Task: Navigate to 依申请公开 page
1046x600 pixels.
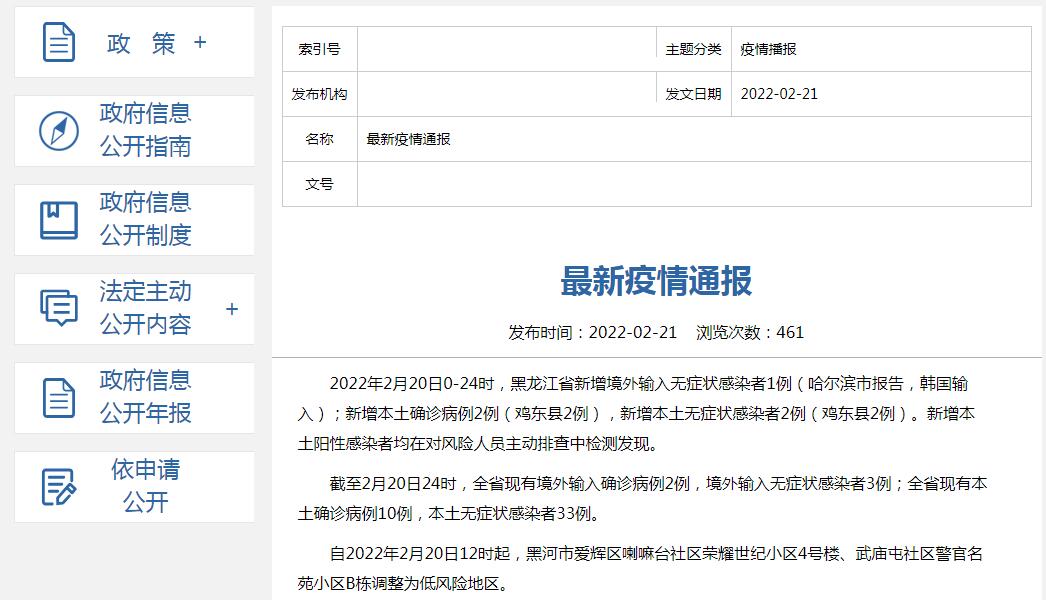Action: [145, 486]
